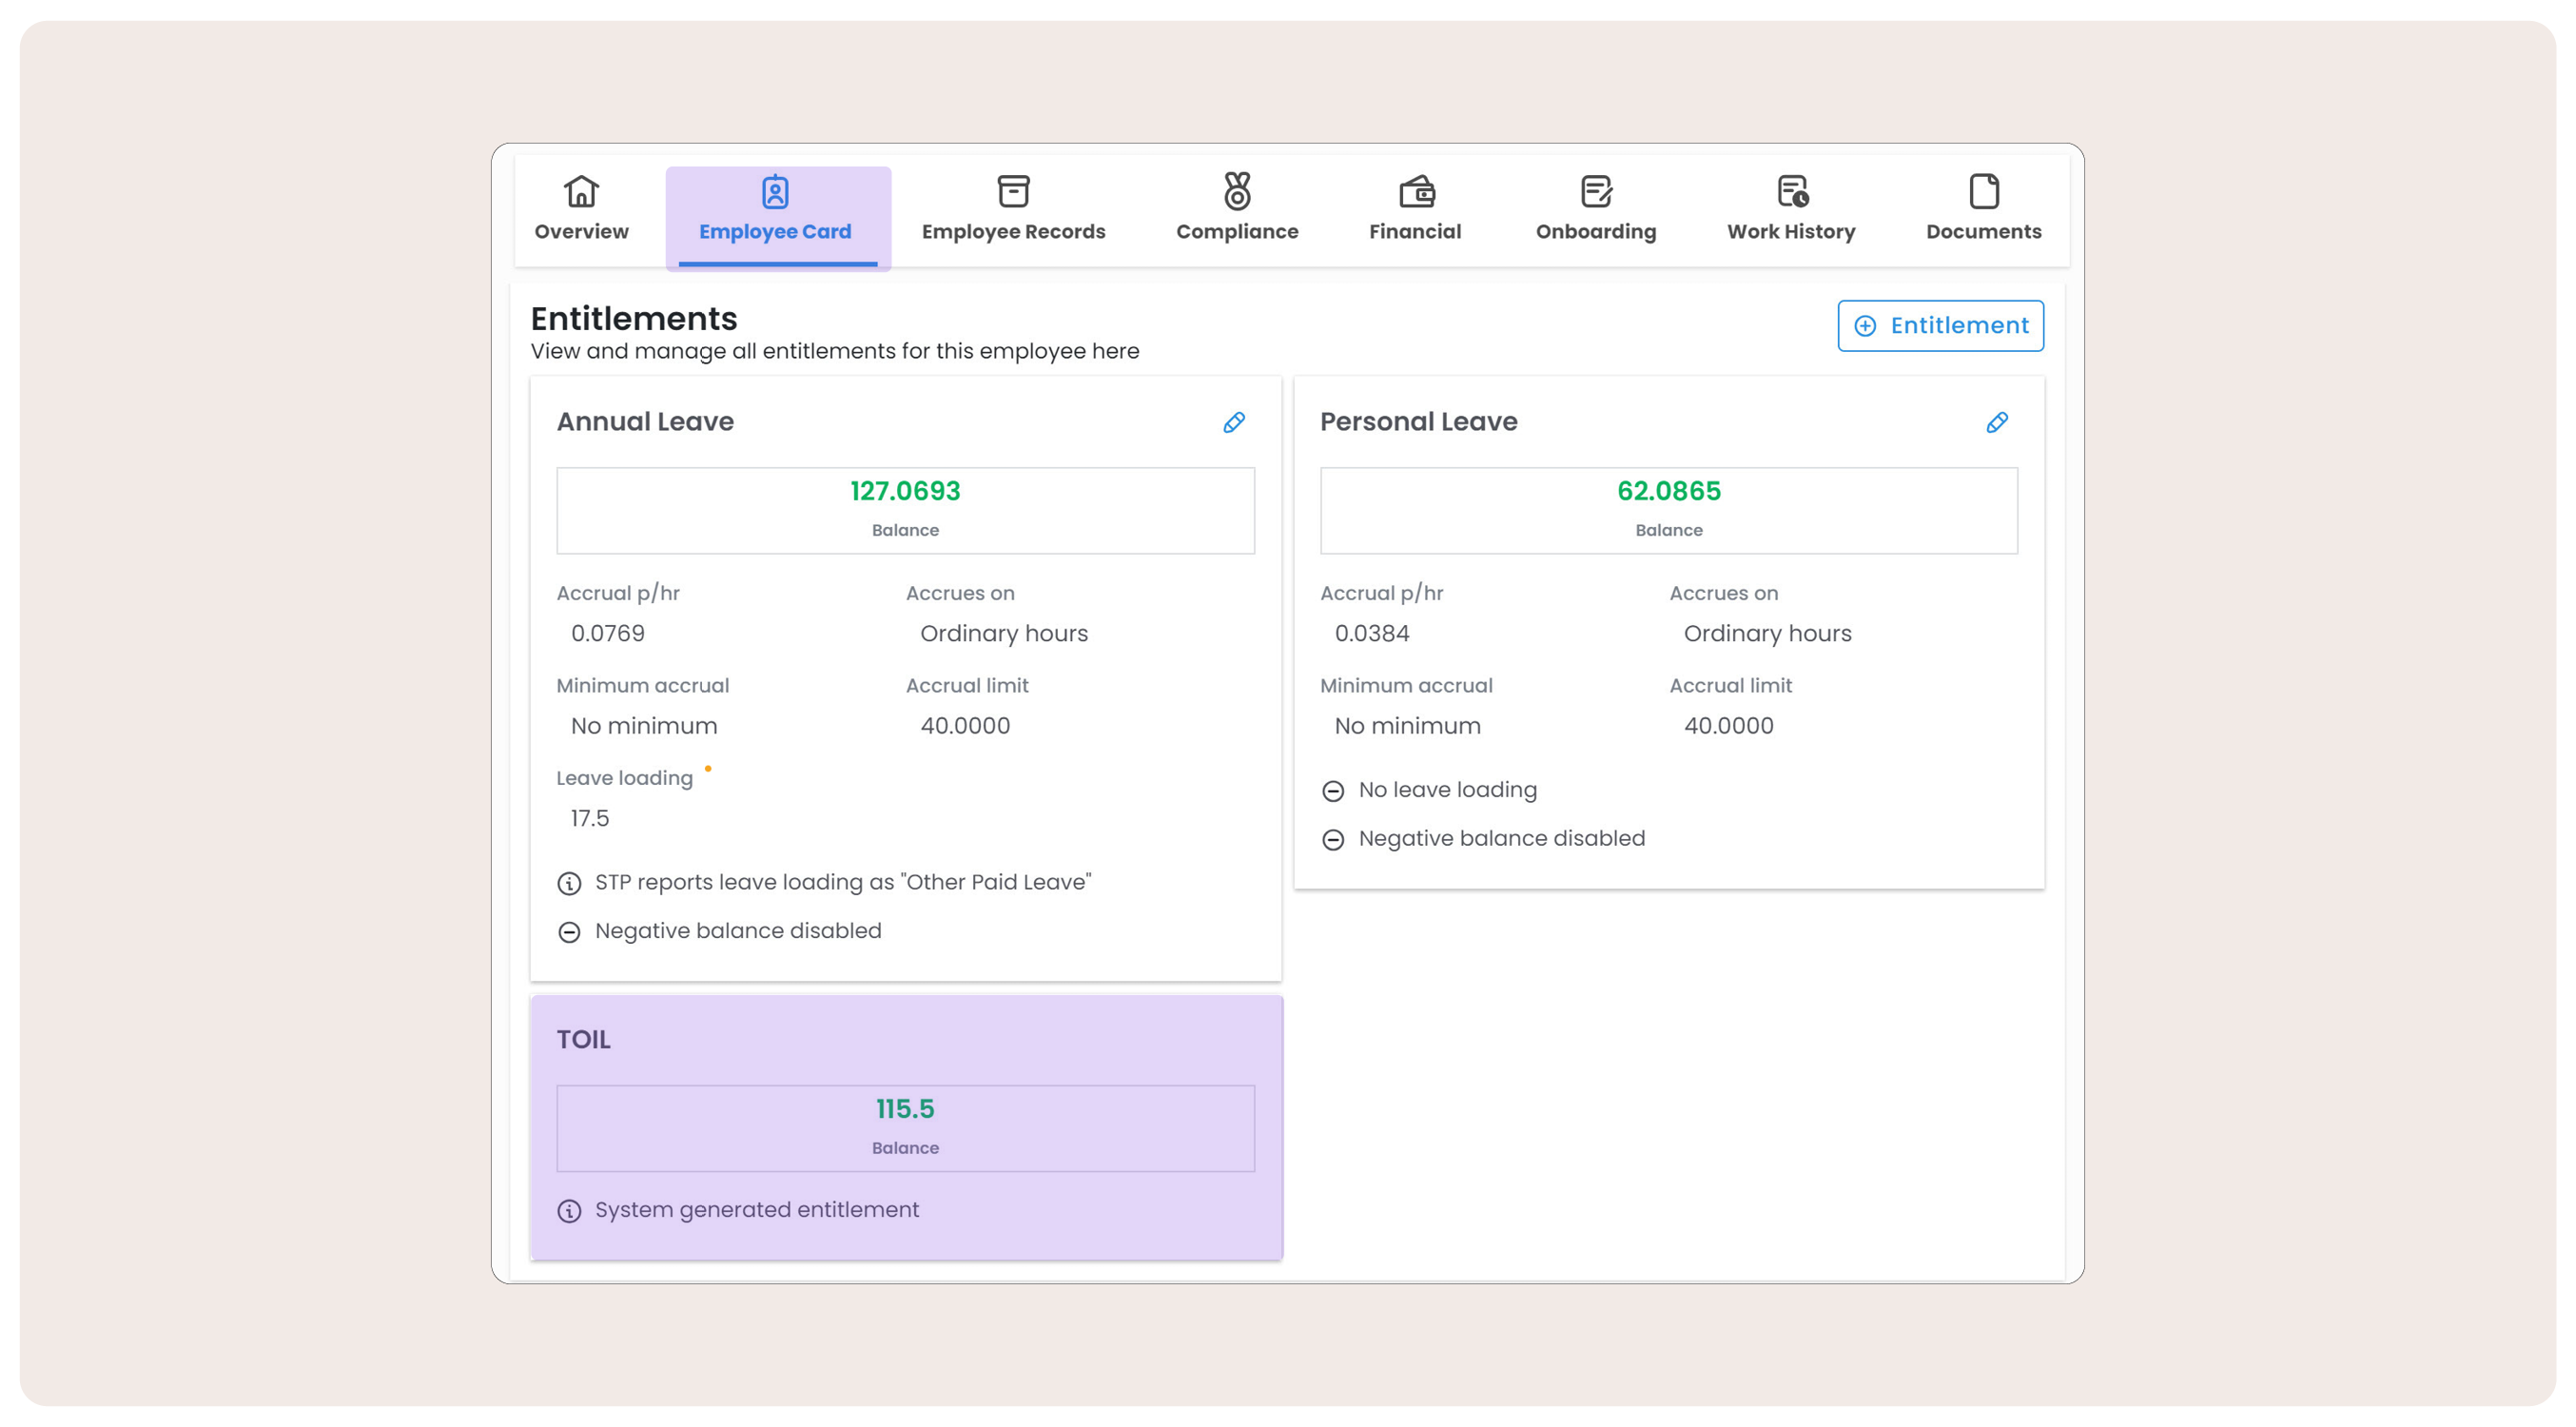Click the Compliance medal icon
Screen dimensions: 2576x1427
coord(1237,191)
